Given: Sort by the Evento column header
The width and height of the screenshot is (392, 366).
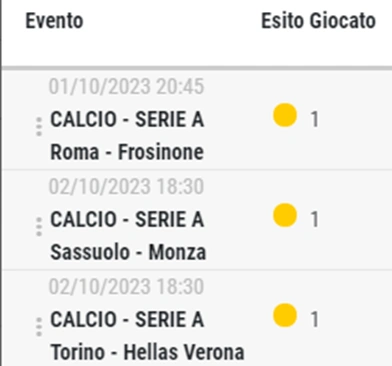Looking at the screenshot, I should coord(54,21).
